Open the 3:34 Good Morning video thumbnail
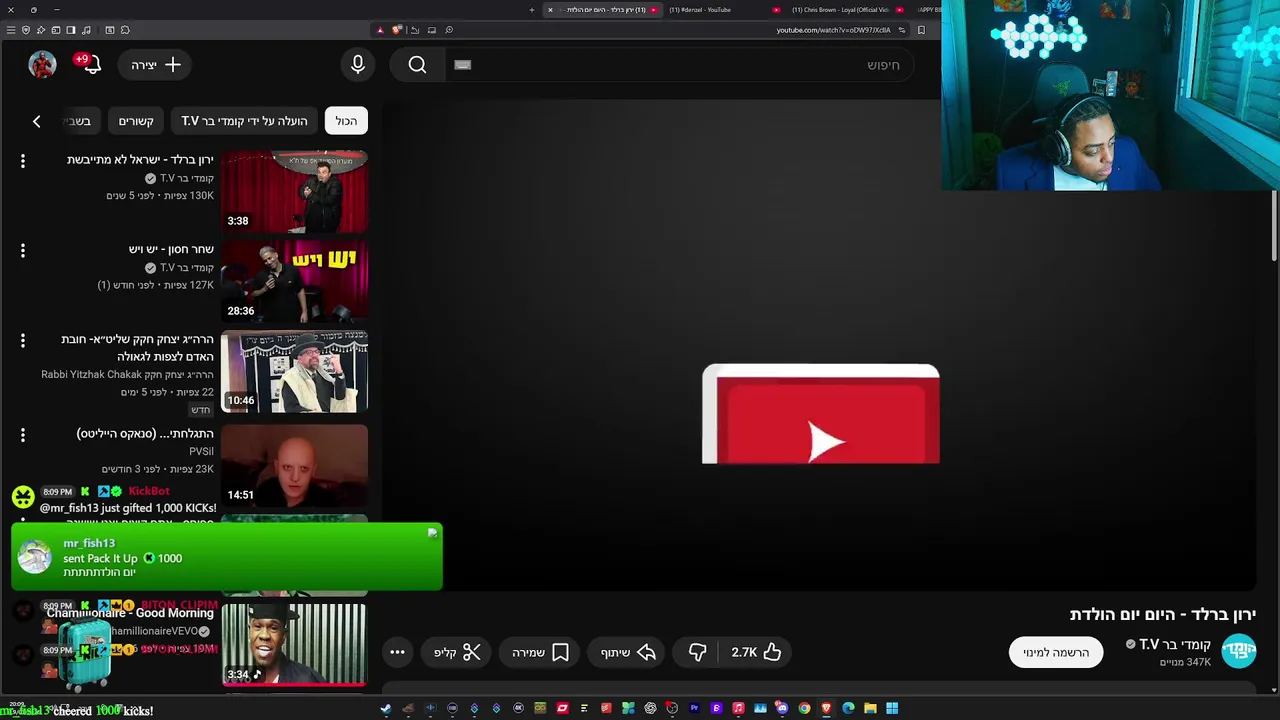Screen dimensions: 1280x720 point(294,645)
